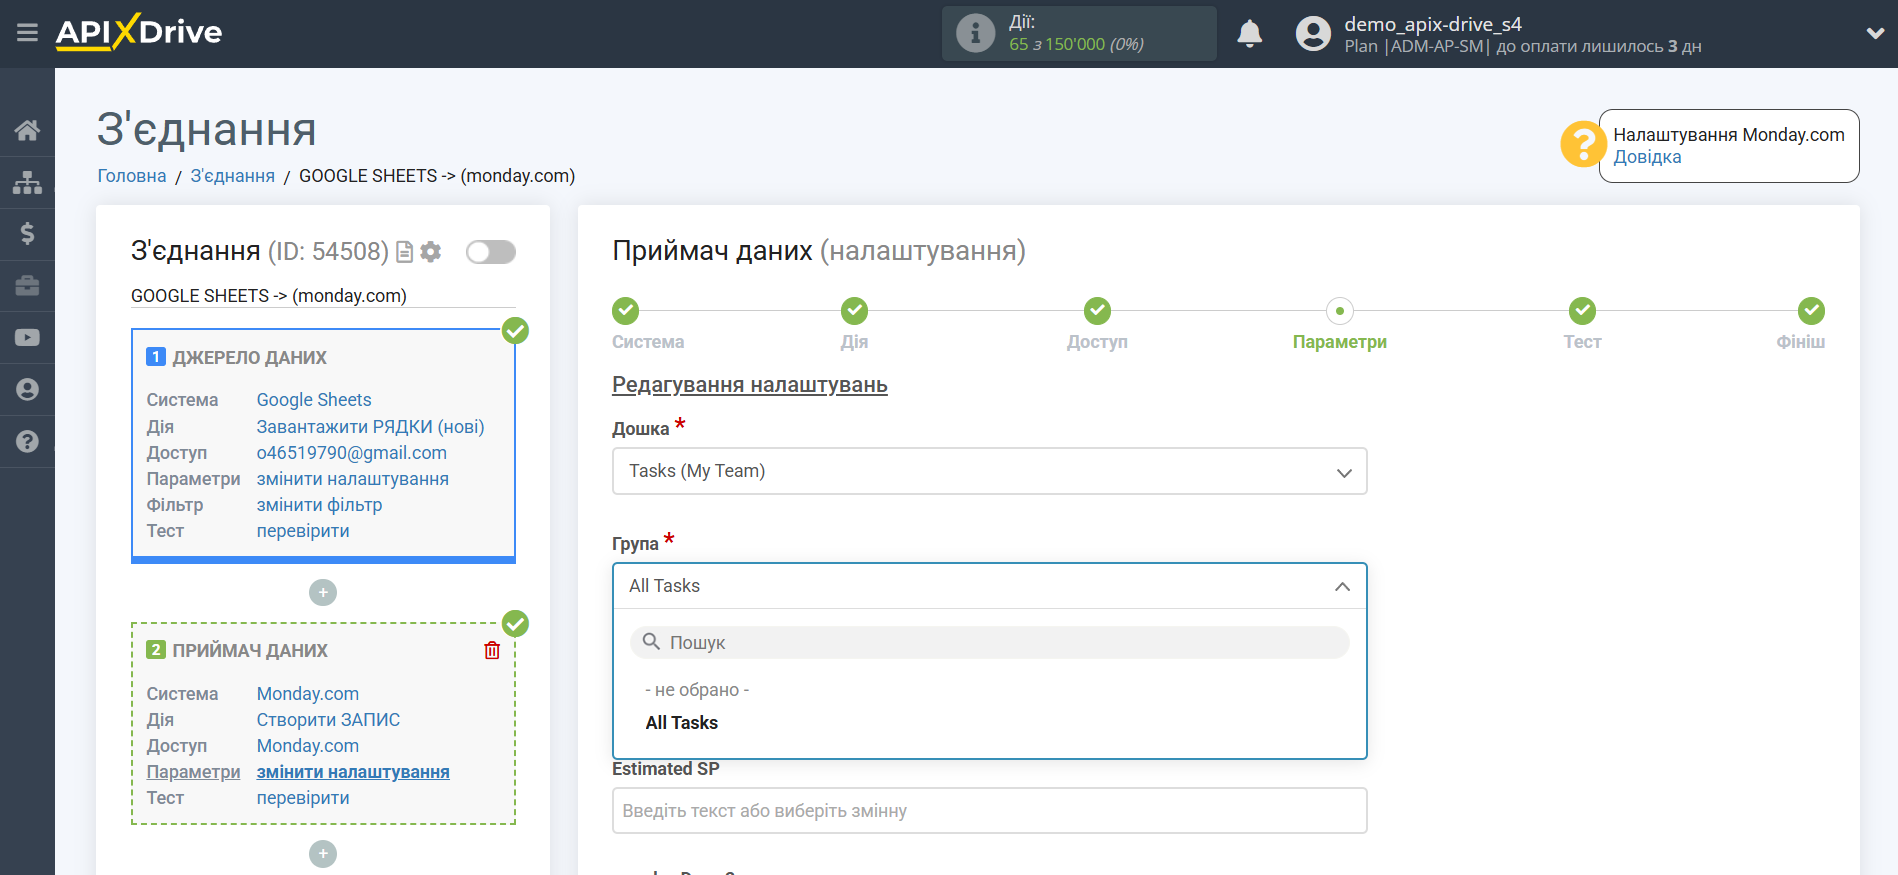Viewport: 1898px width, 875px height.
Task: Open the Дошка dropdown Tasks (My Team)
Action: 989,471
